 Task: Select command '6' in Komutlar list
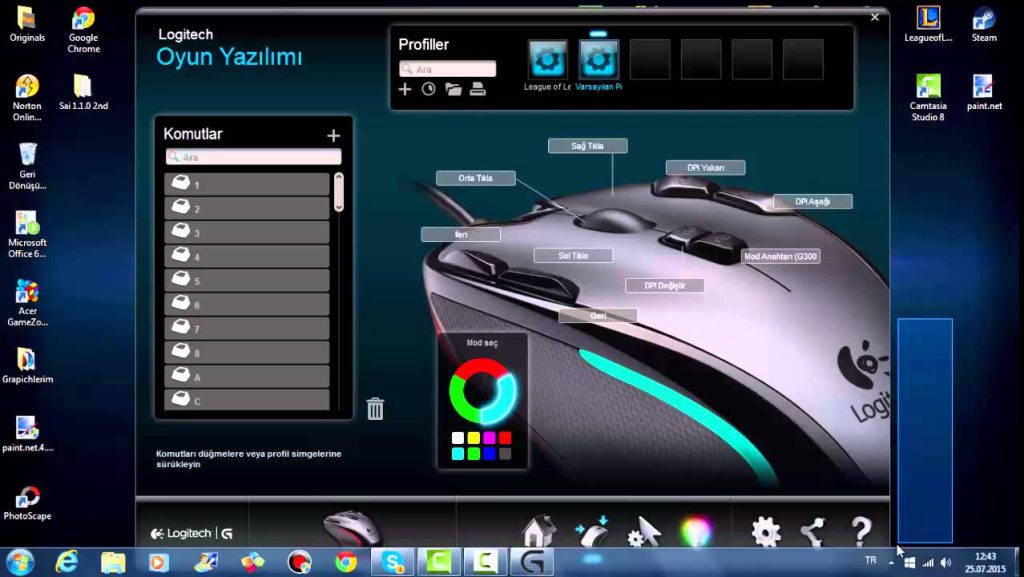click(x=247, y=305)
